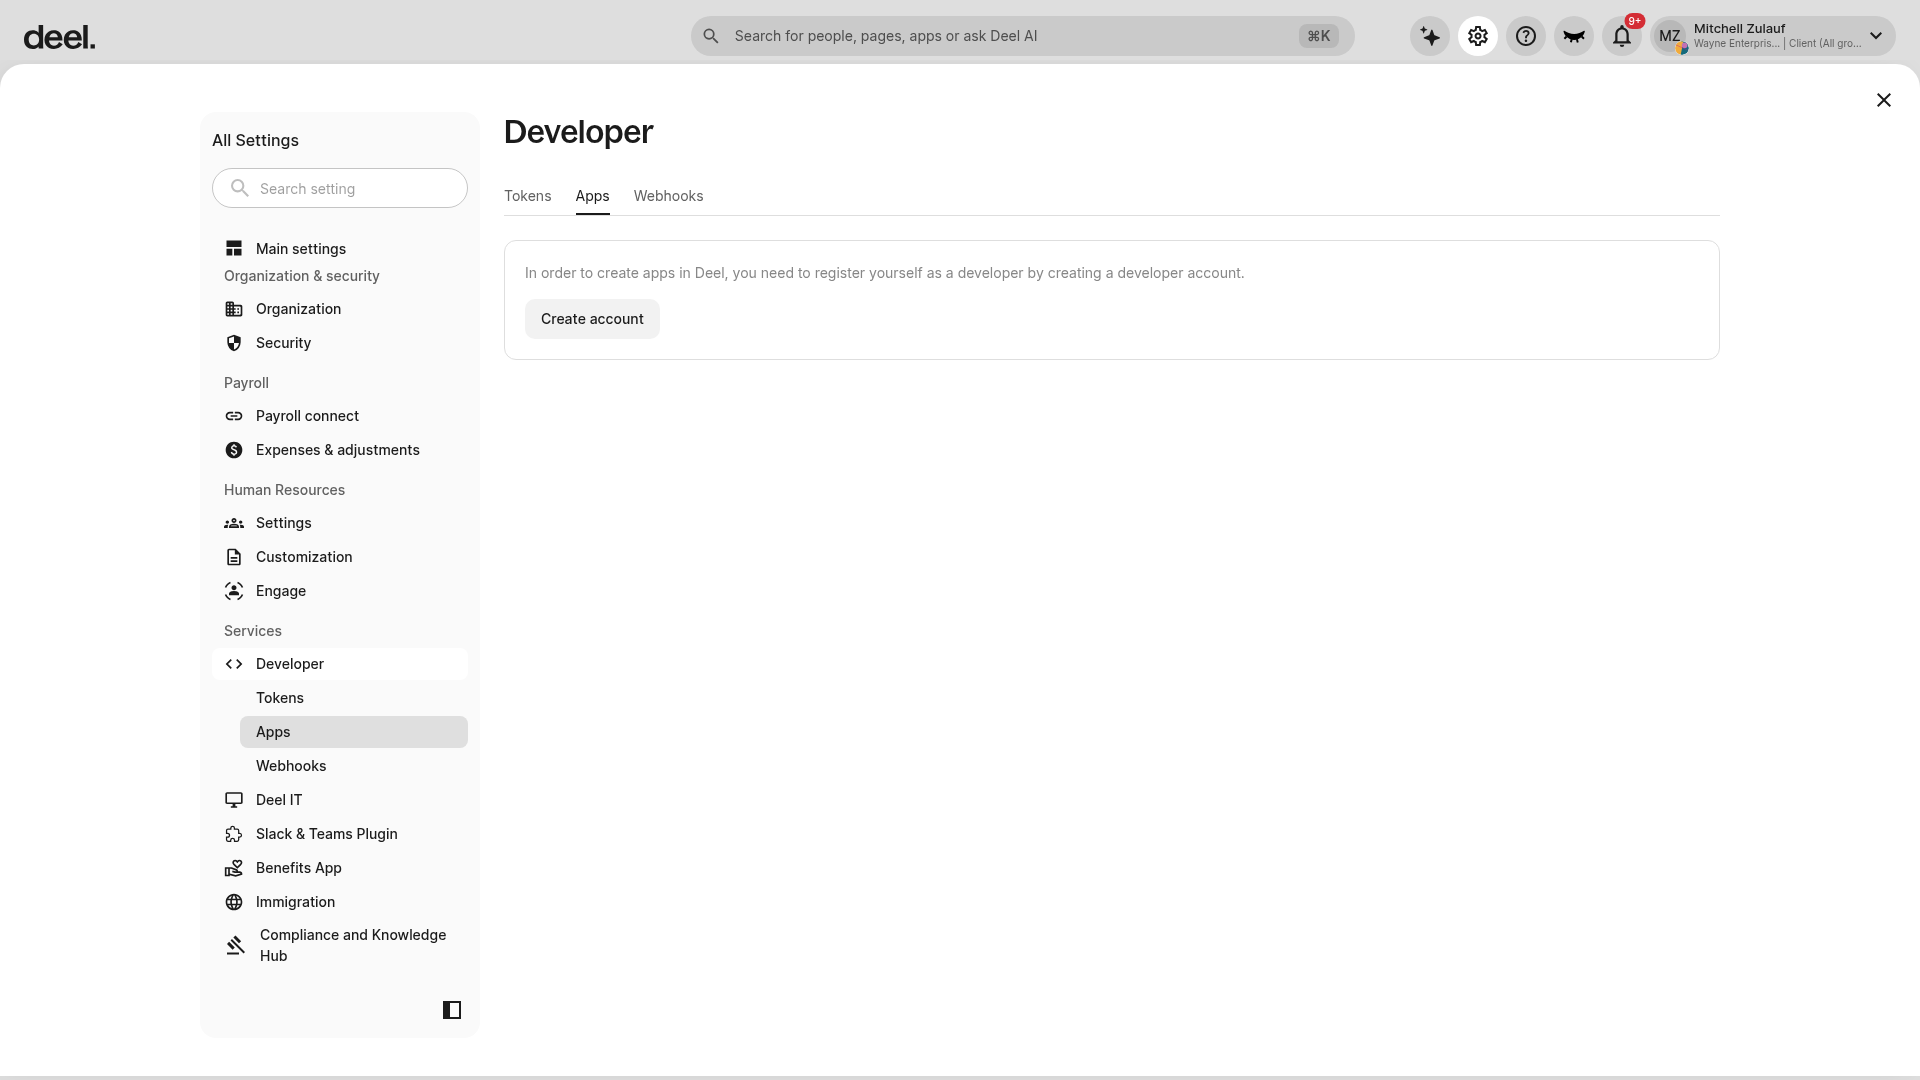Click the Expenses dollar-coin icon

pyautogui.click(x=234, y=450)
